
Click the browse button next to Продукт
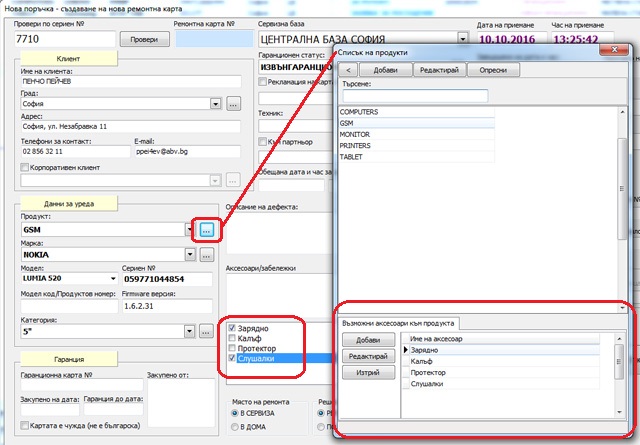tap(207, 230)
